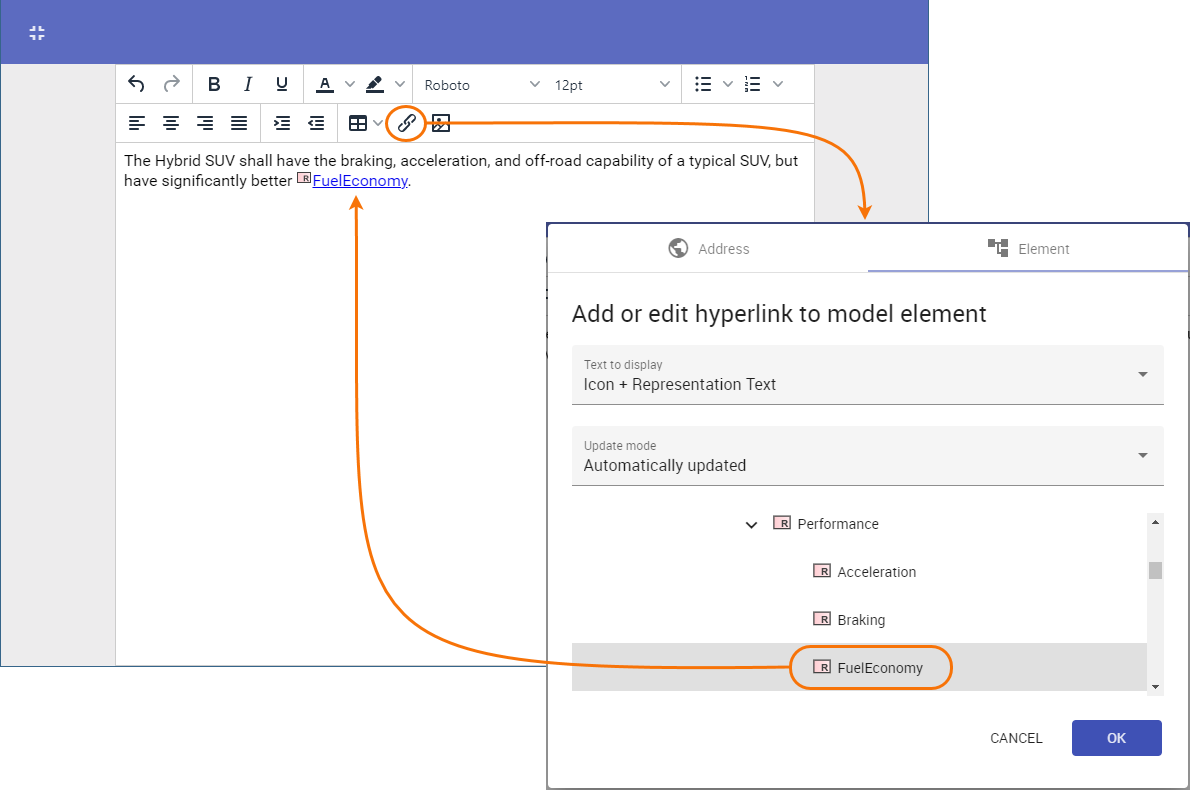Viewport: 1190px width, 790px height.
Task: Click the insert image icon
Action: 441,123
